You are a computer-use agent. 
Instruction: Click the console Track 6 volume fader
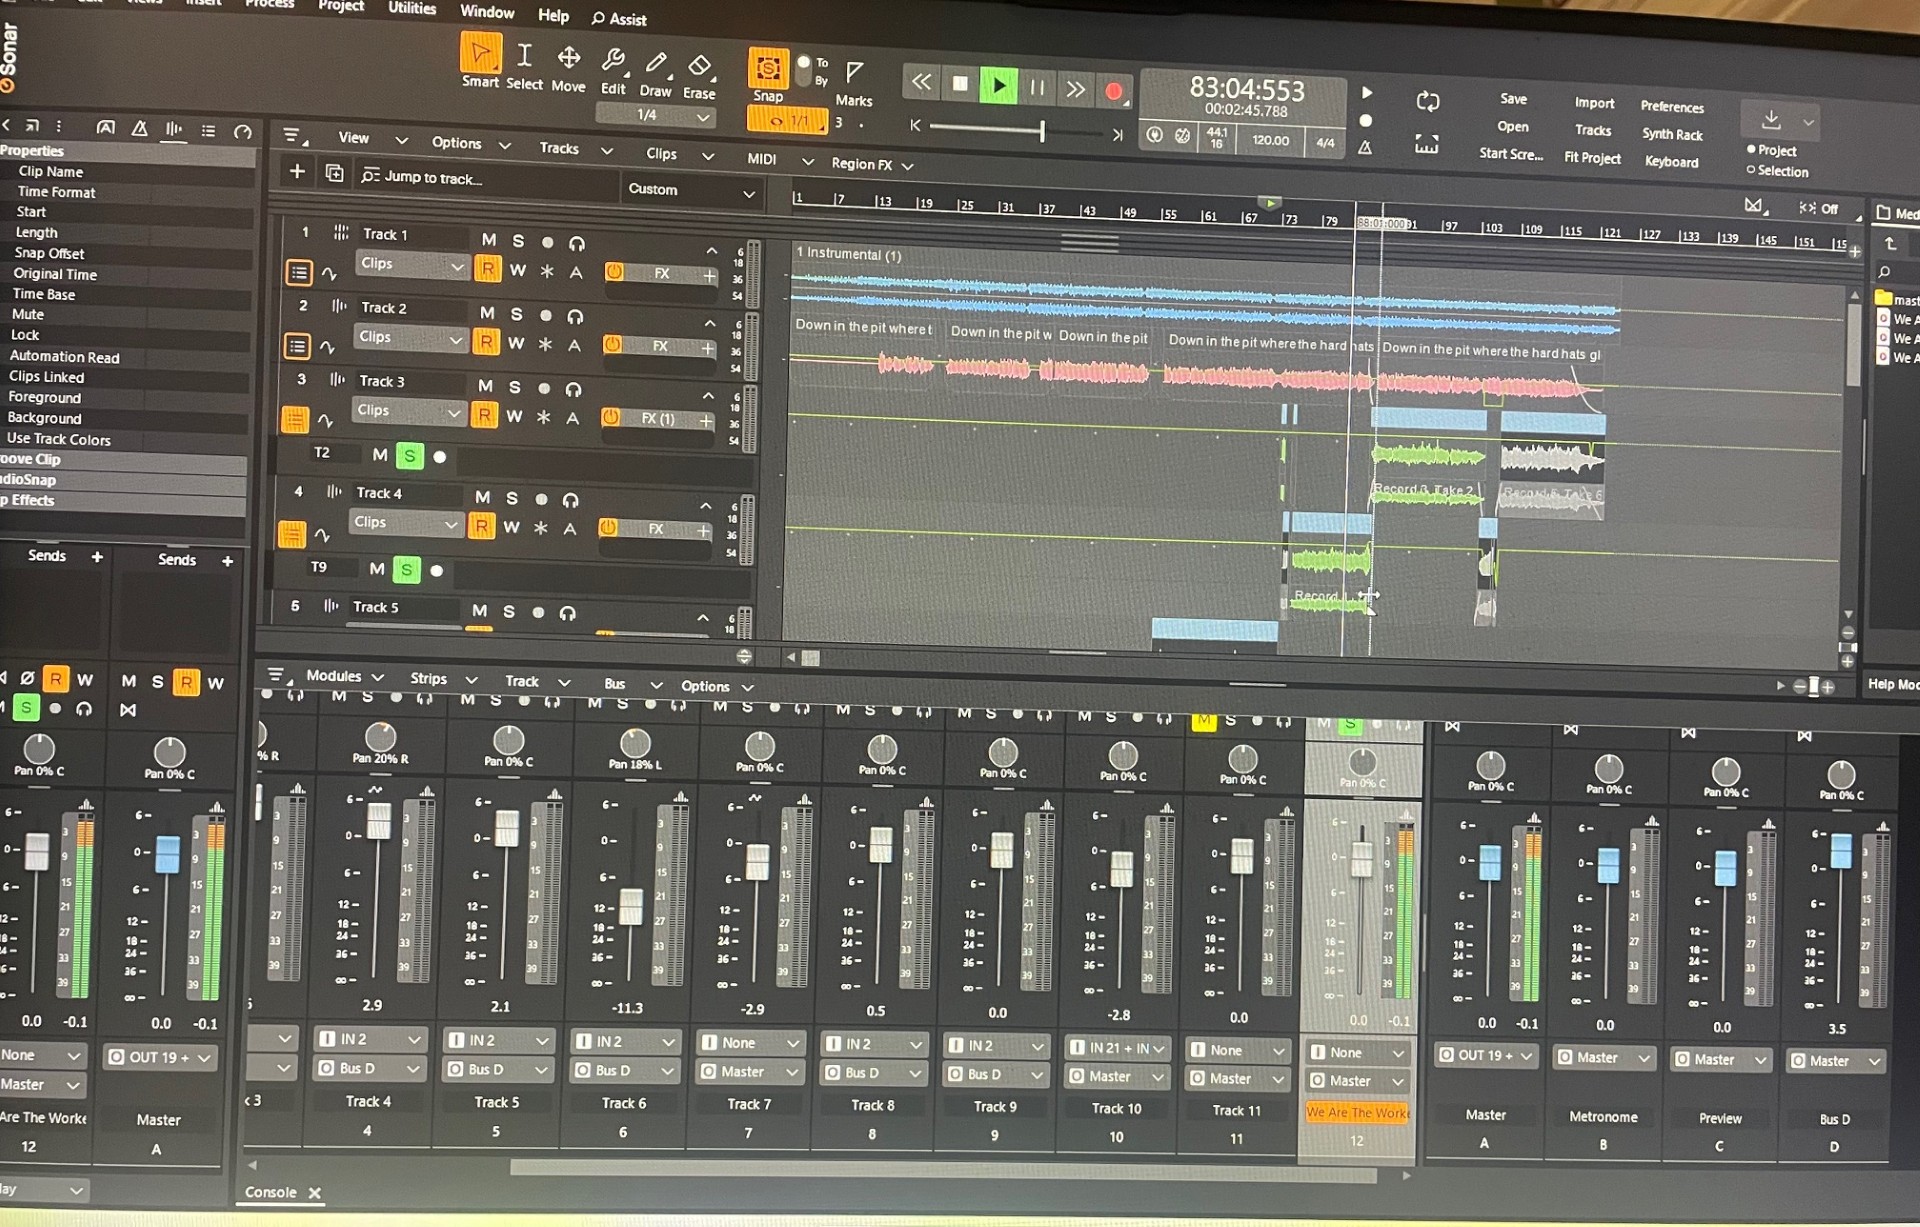pyautogui.click(x=631, y=906)
